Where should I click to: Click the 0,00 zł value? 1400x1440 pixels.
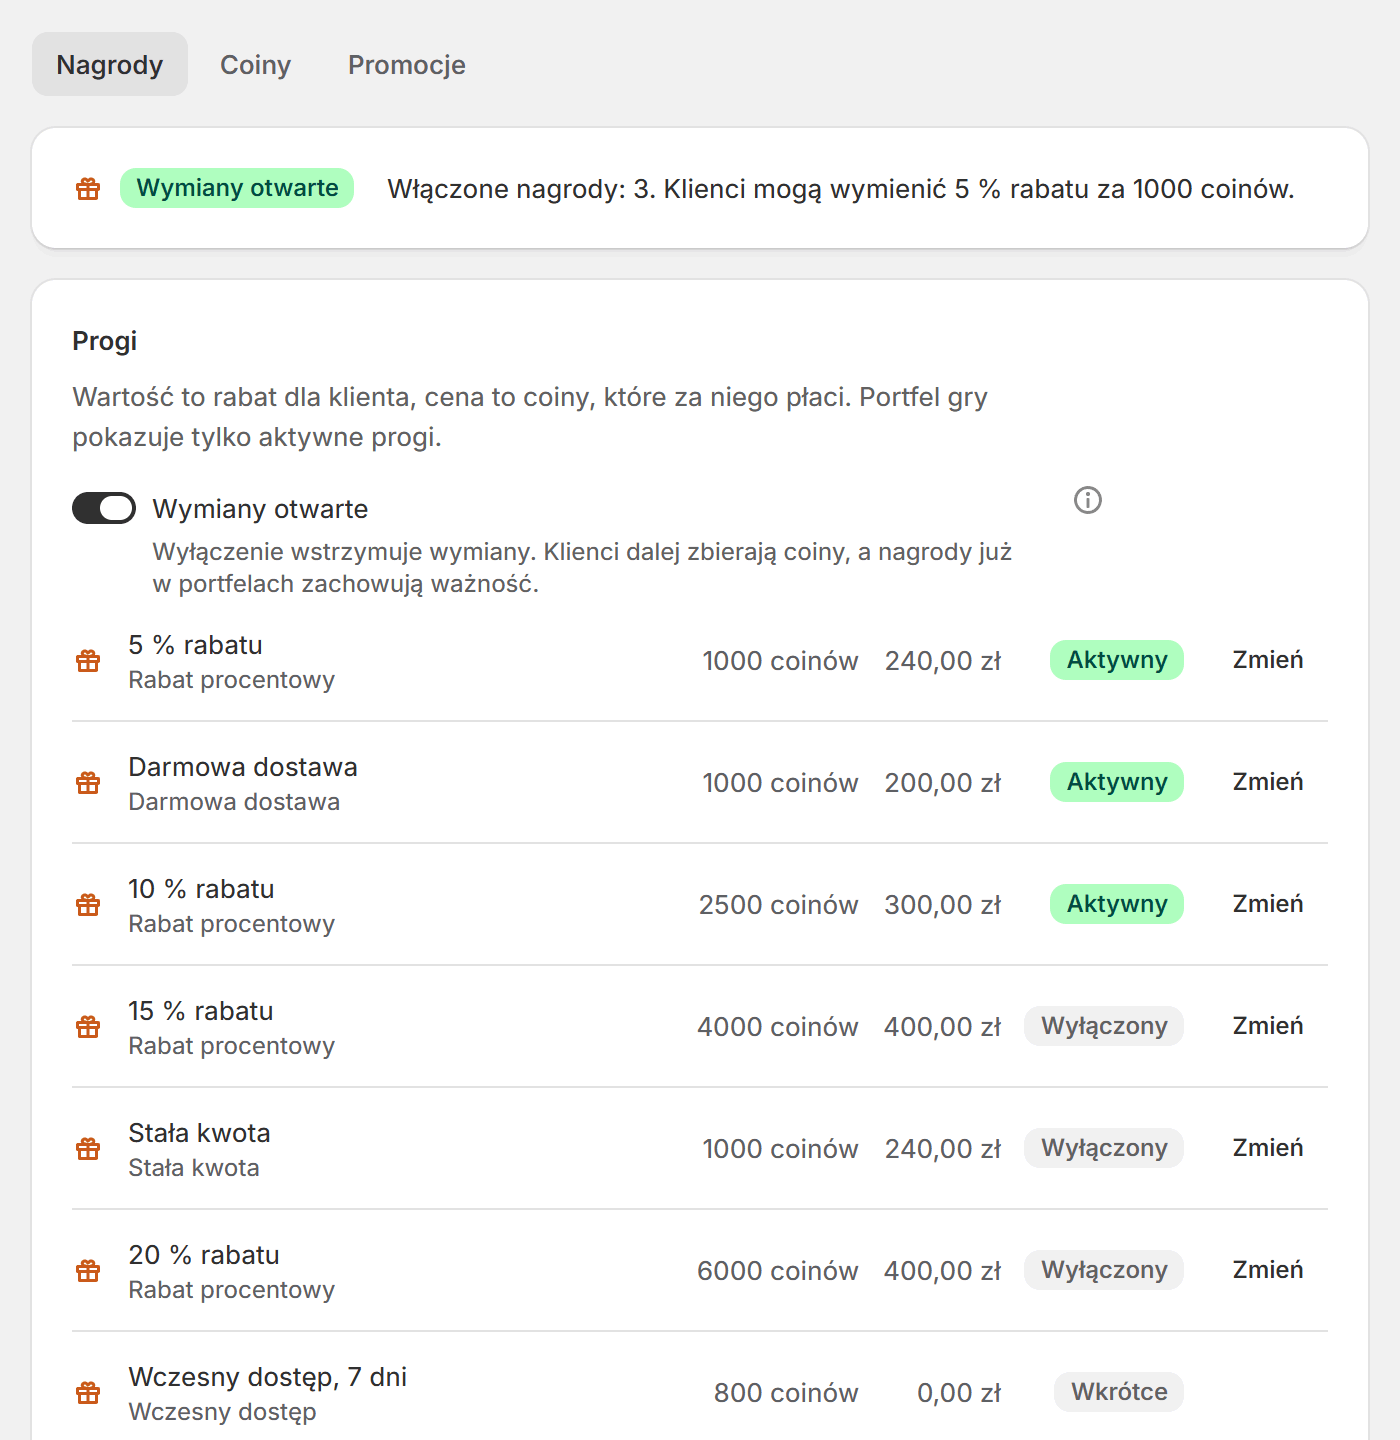pos(959,1393)
